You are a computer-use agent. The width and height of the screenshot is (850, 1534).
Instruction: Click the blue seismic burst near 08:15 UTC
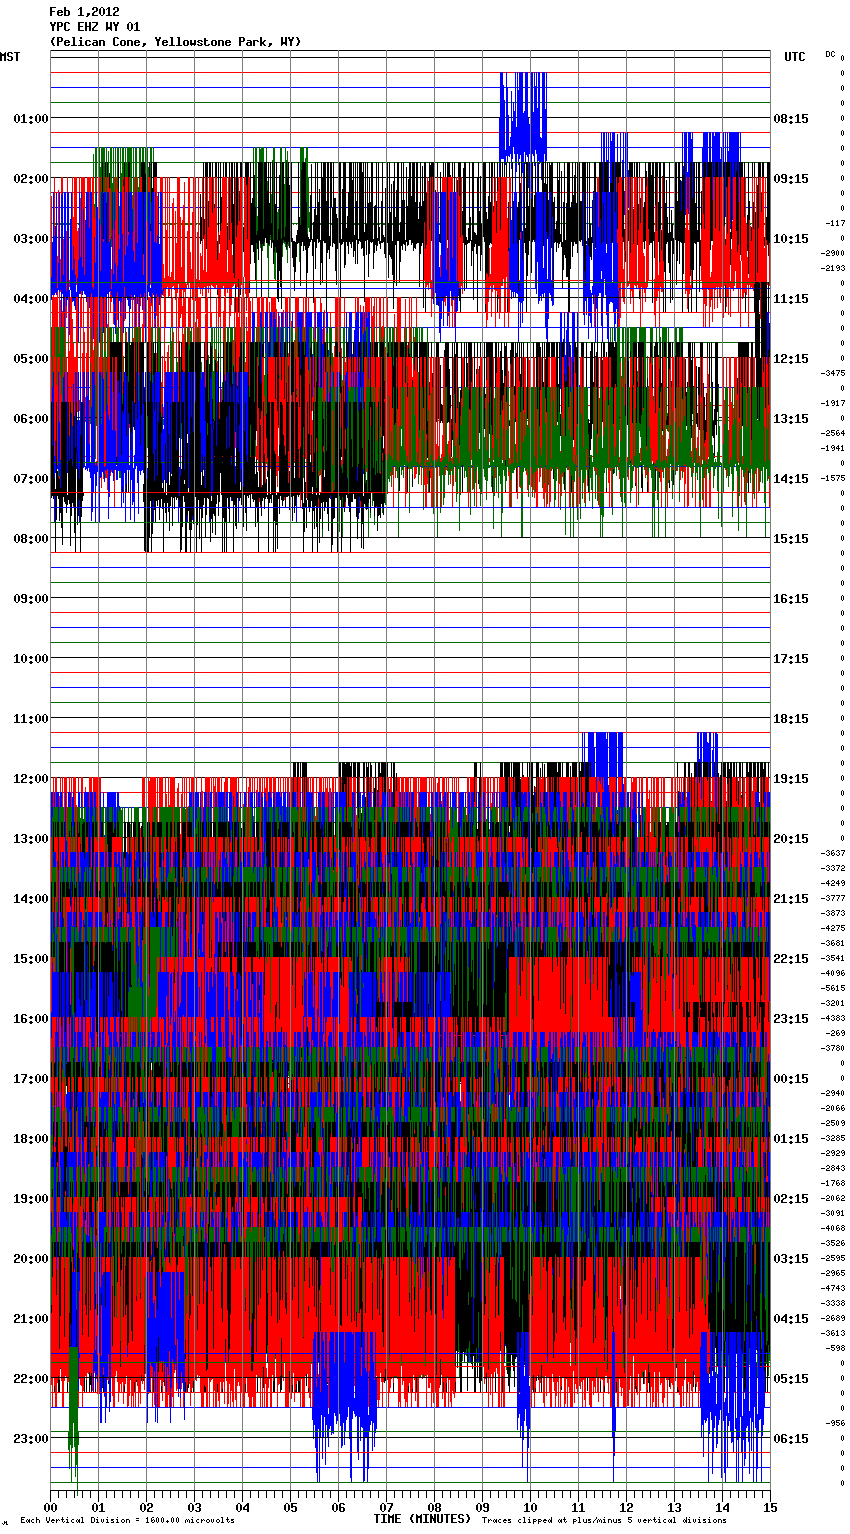tap(523, 116)
